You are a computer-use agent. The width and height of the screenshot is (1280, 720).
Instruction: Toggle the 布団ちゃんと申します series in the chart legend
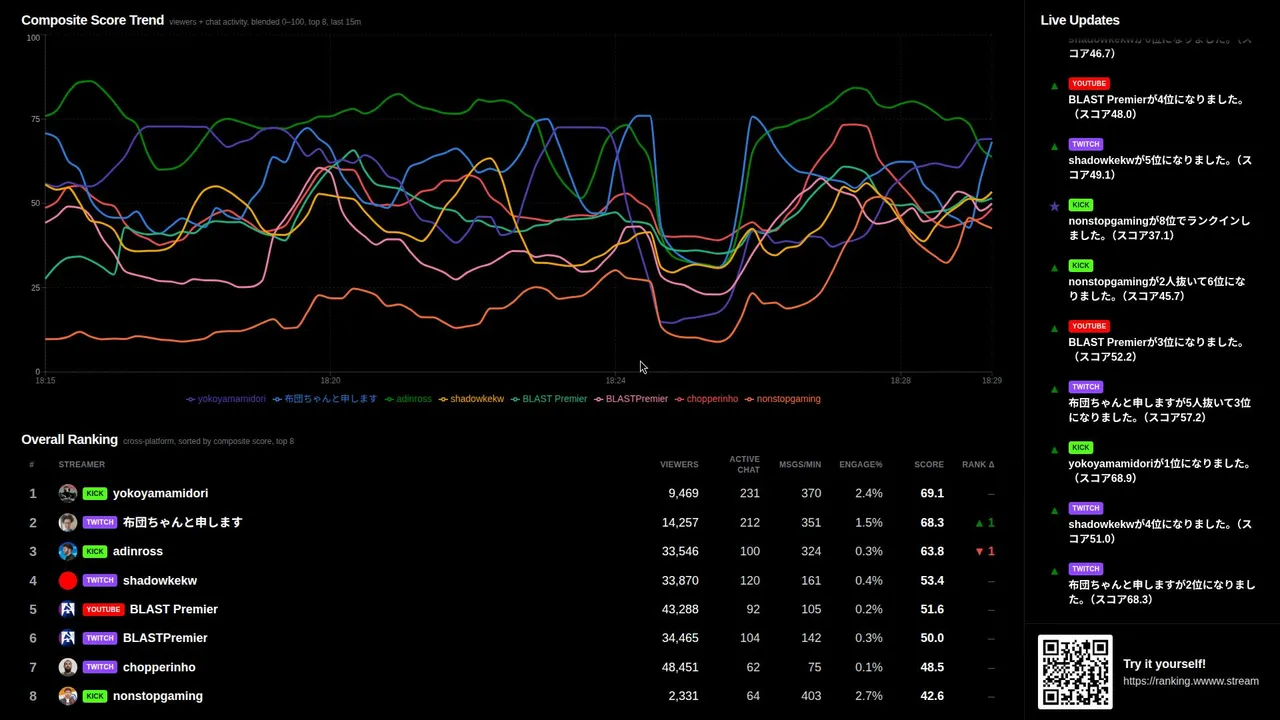click(325, 399)
